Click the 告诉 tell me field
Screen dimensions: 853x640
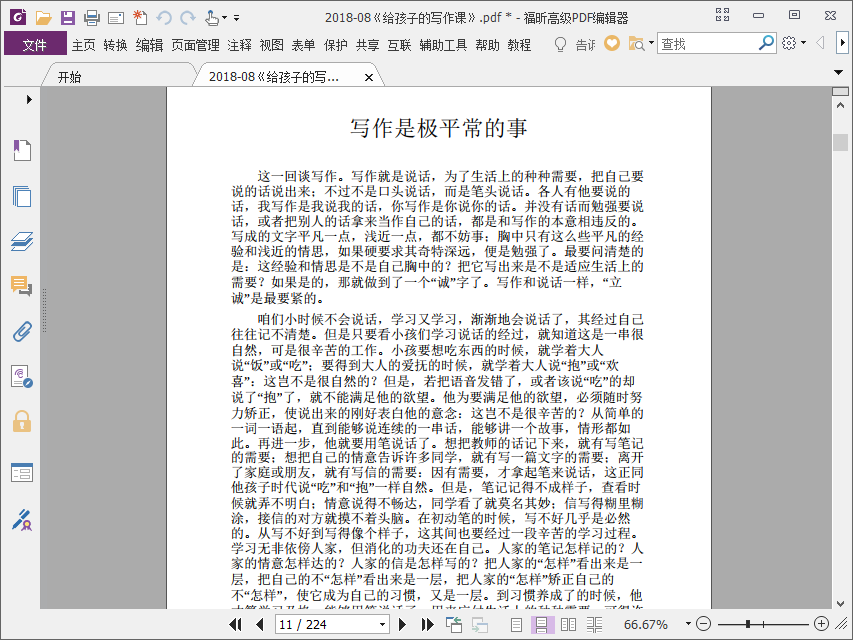coord(585,45)
